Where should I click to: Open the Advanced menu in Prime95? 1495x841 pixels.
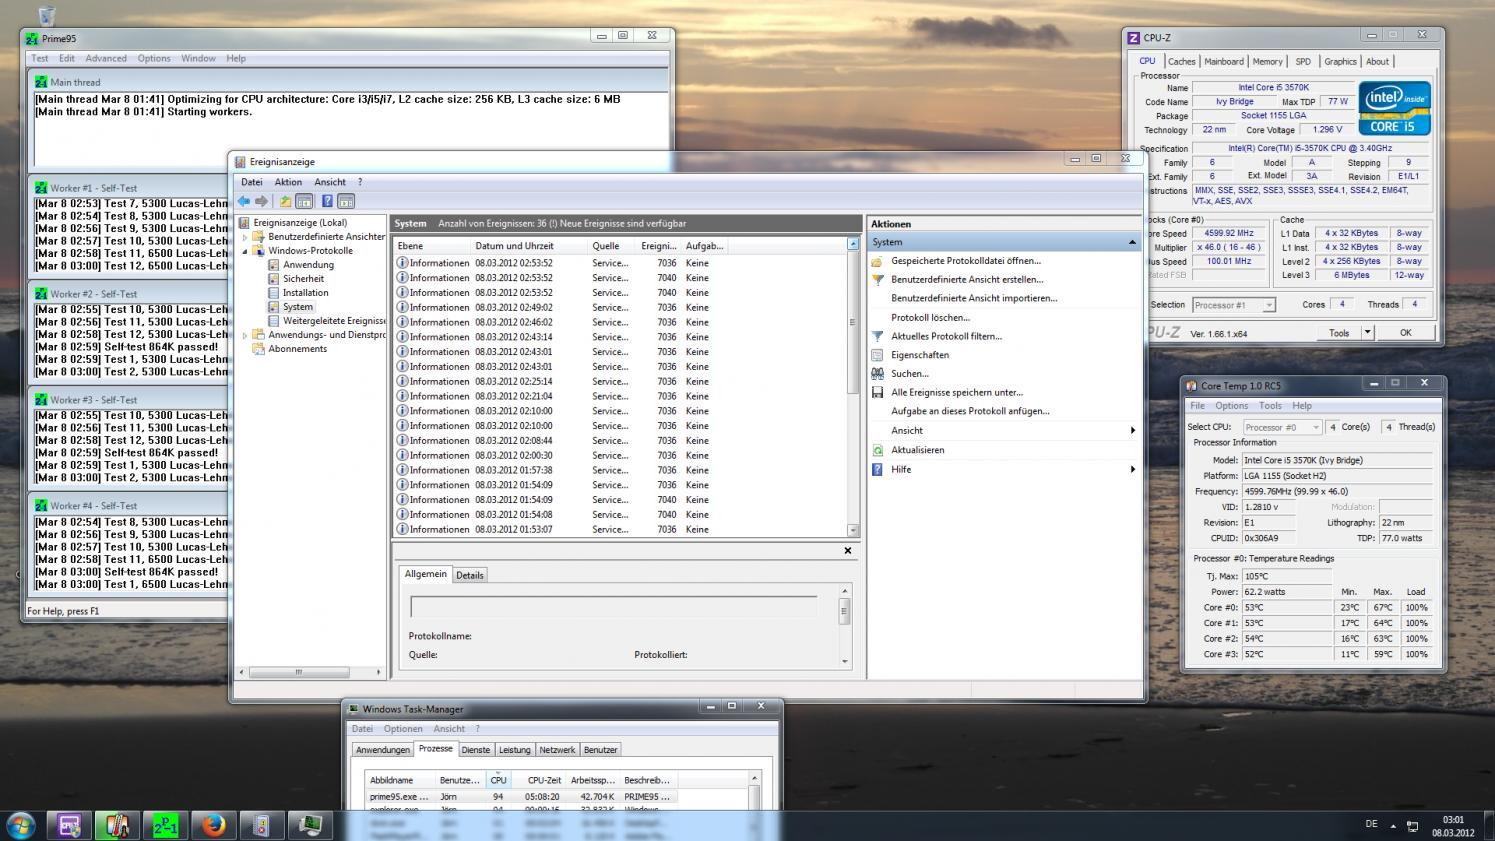point(106,58)
